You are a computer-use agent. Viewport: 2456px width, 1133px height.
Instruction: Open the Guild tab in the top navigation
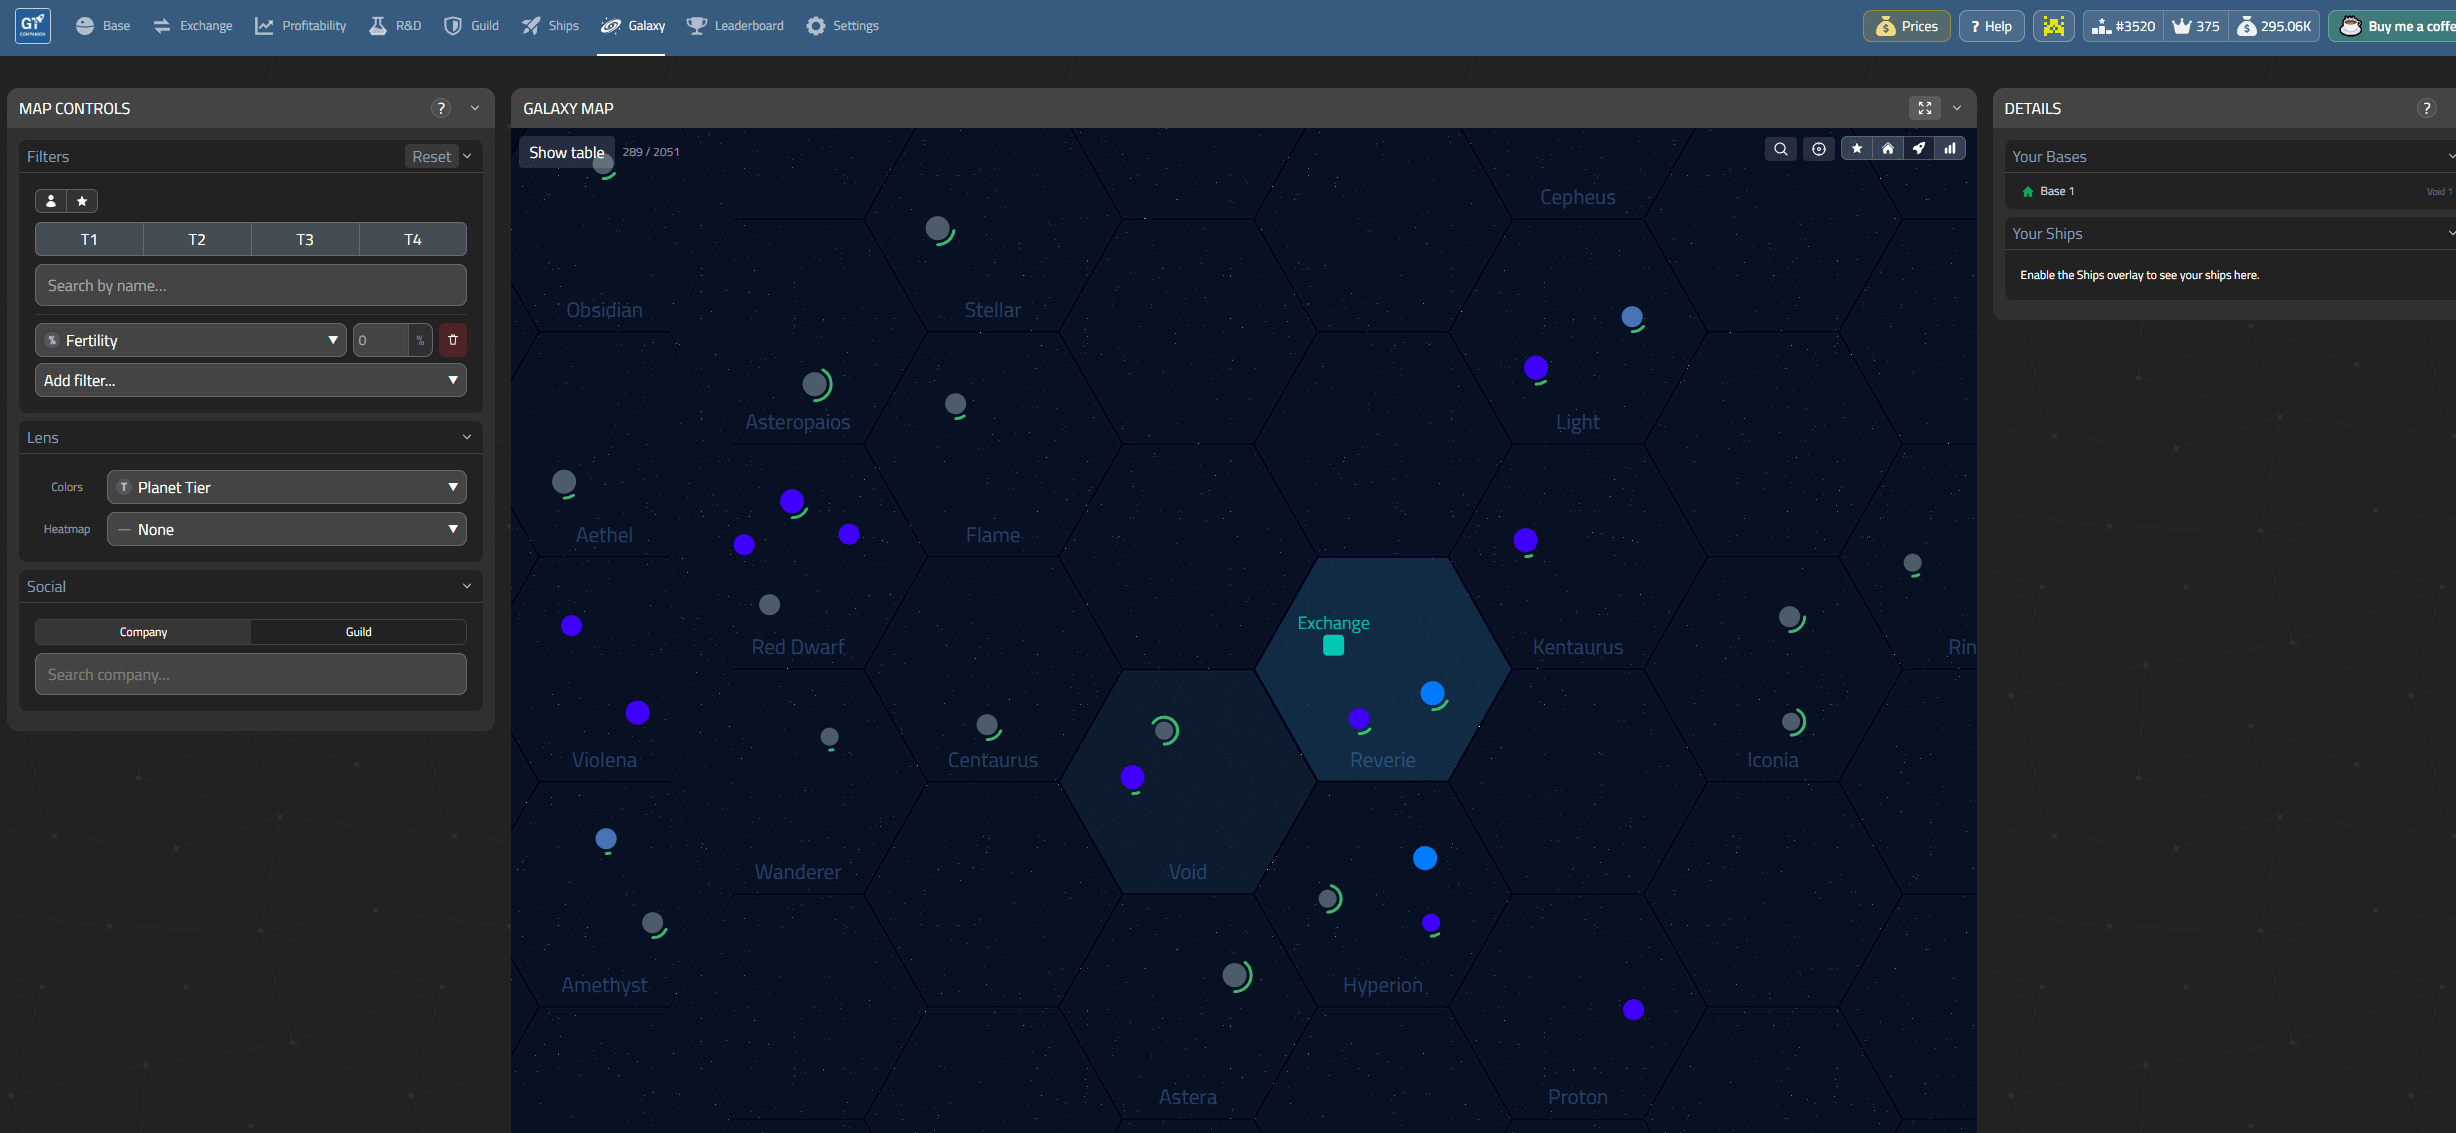pos(471,26)
